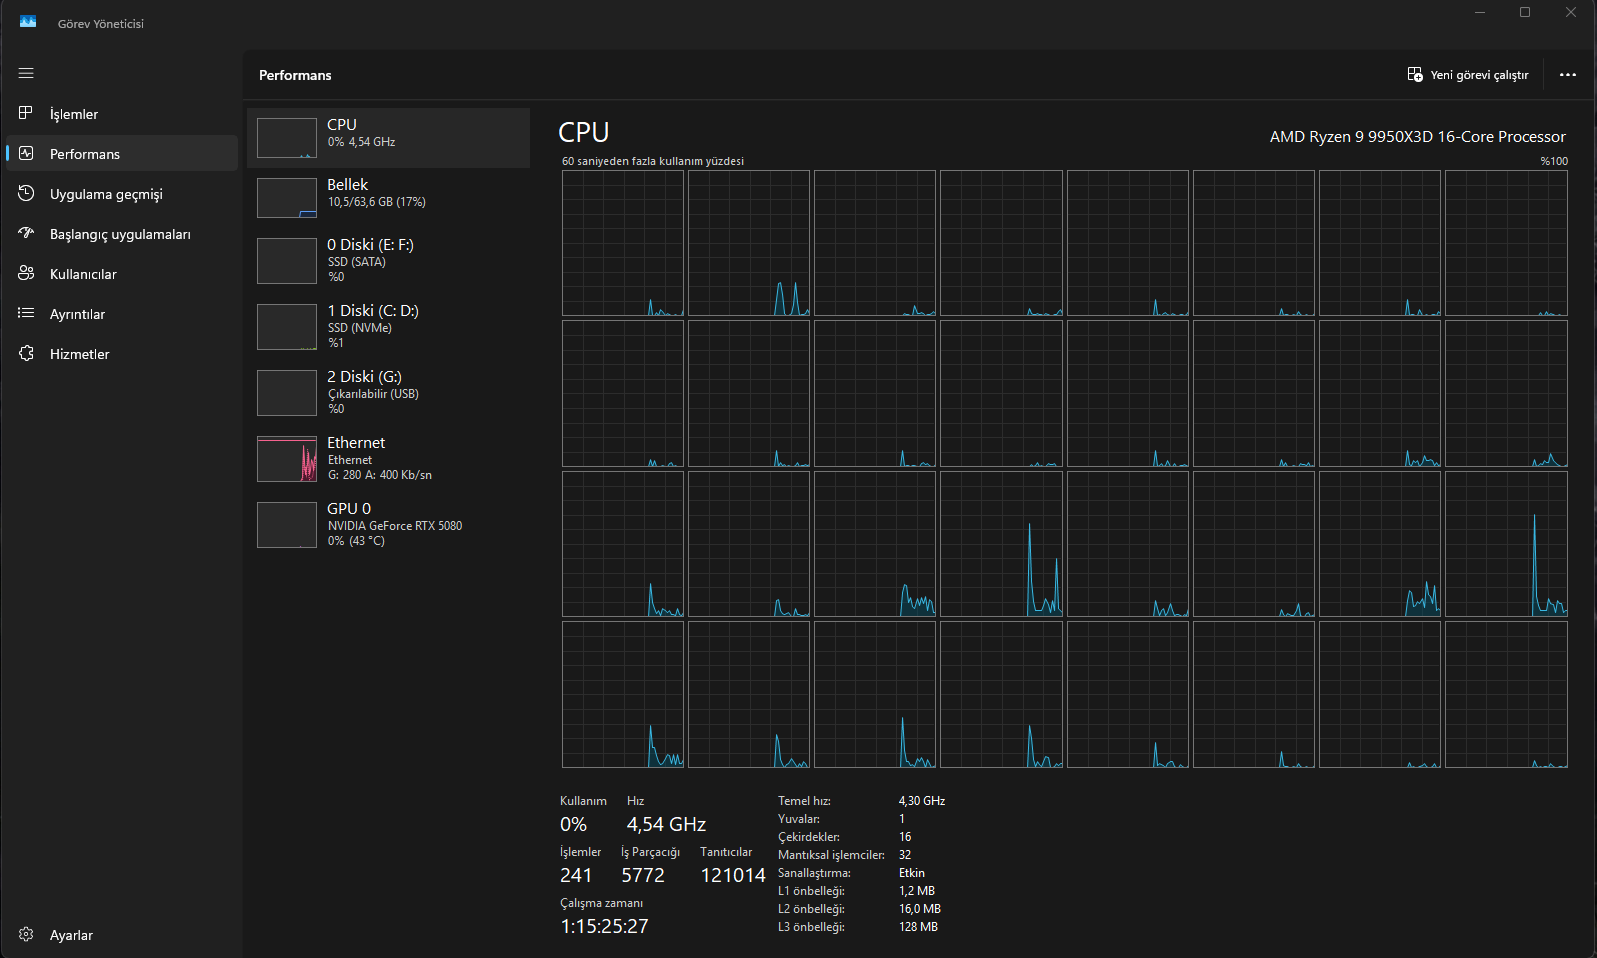Open the İşlemler page
Viewport: 1597px width, 958px height.
tap(122, 114)
